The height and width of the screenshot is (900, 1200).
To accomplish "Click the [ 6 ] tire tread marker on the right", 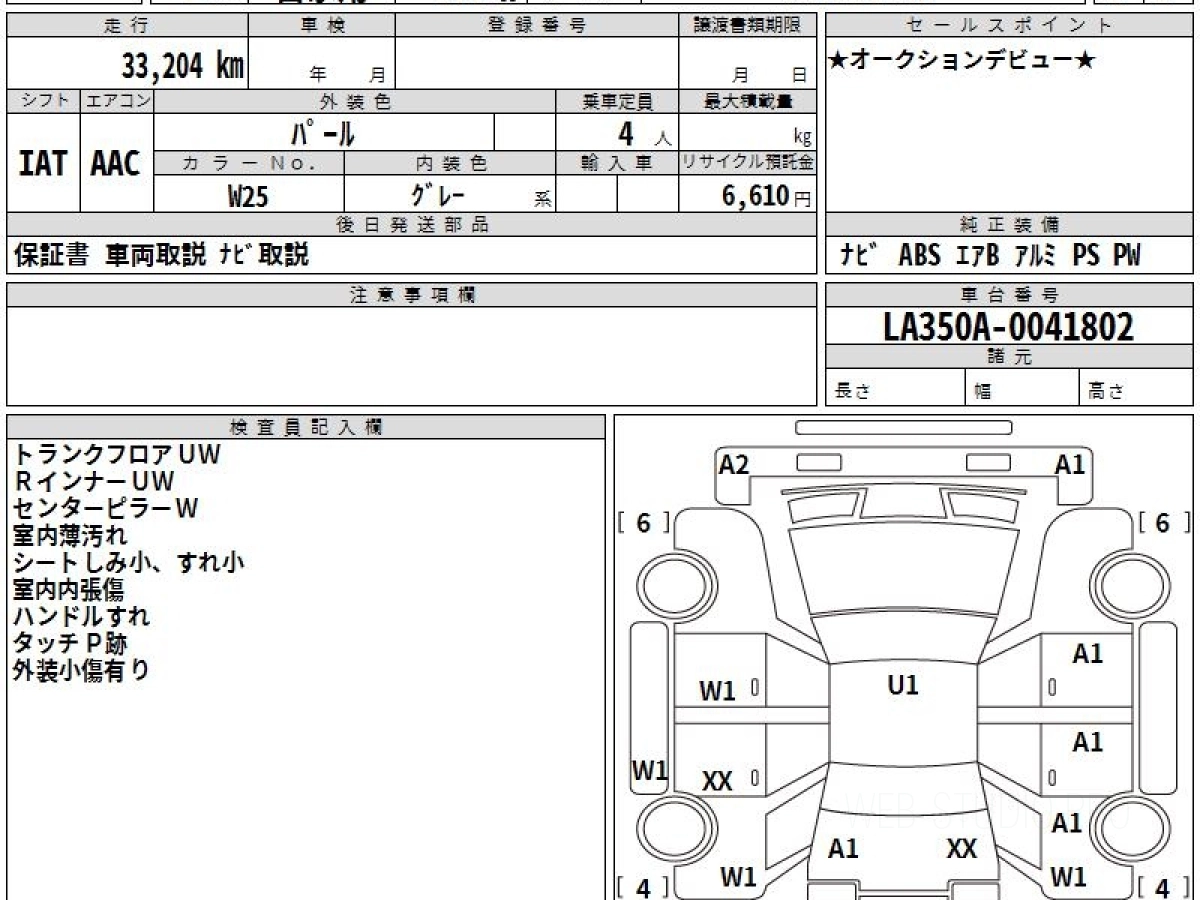I will pyautogui.click(x=1158, y=521).
